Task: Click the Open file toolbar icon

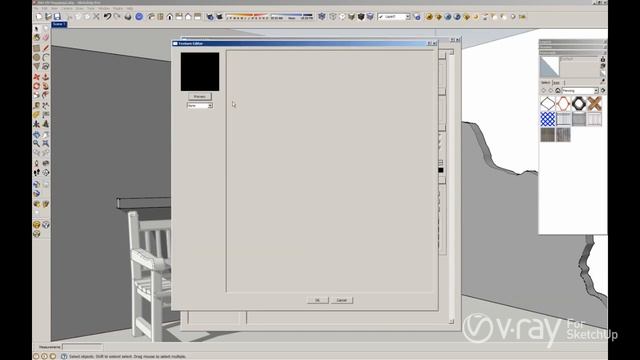Action: [48, 17]
